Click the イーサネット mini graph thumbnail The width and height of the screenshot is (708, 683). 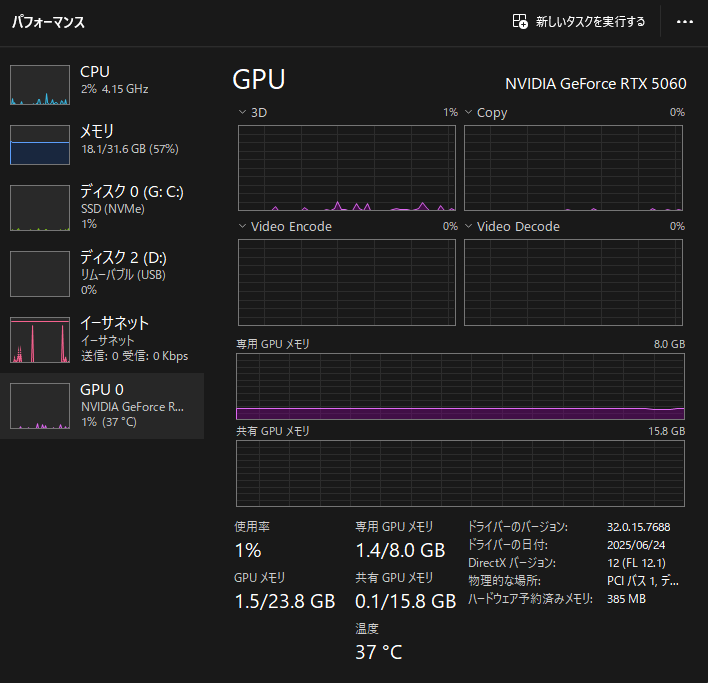[x=39, y=340]
